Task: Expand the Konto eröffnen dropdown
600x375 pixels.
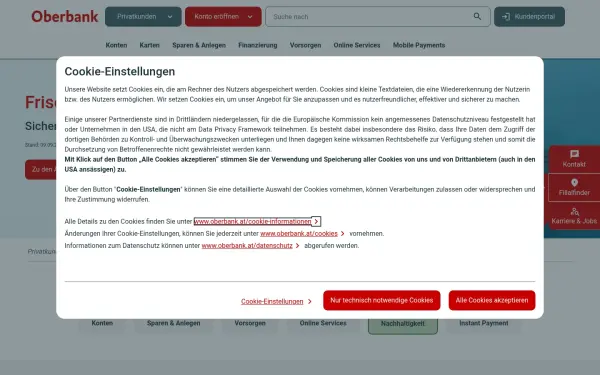Action: click(x=223, y=16)
